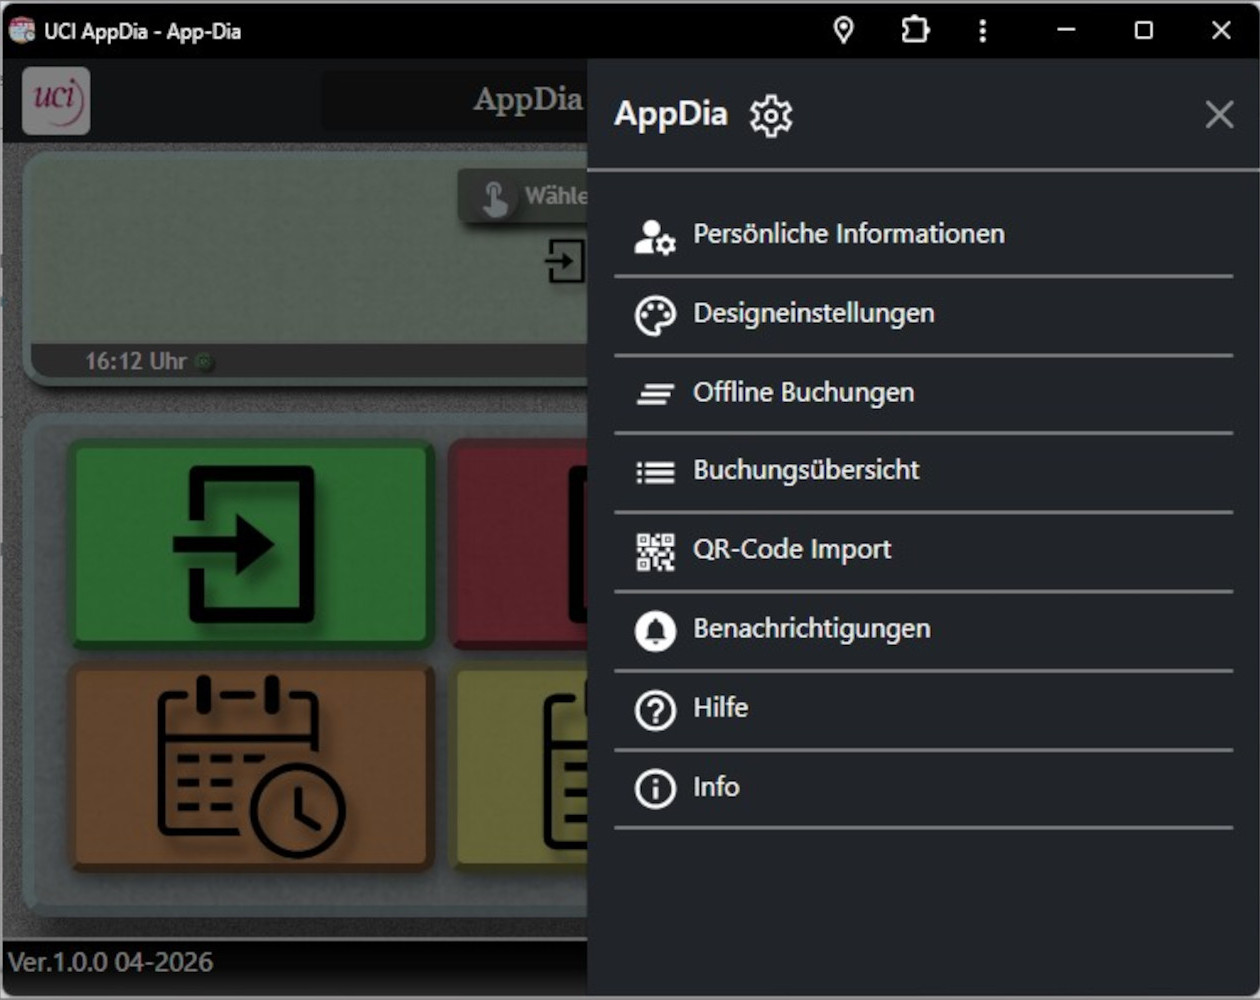Click the location pin icon in title bar
The width and height of the screenshot is (1260, 1000).
pos(844,31)
